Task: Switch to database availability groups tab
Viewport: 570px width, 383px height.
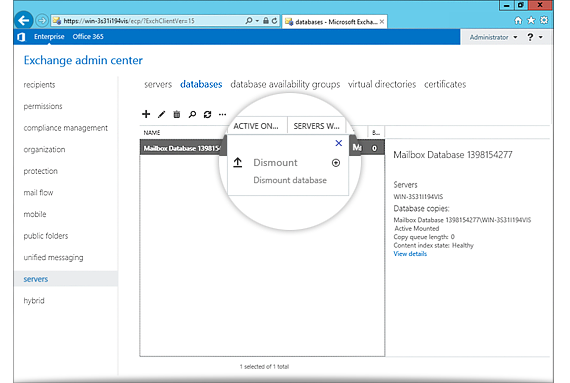Action: [x=285, y=84]
